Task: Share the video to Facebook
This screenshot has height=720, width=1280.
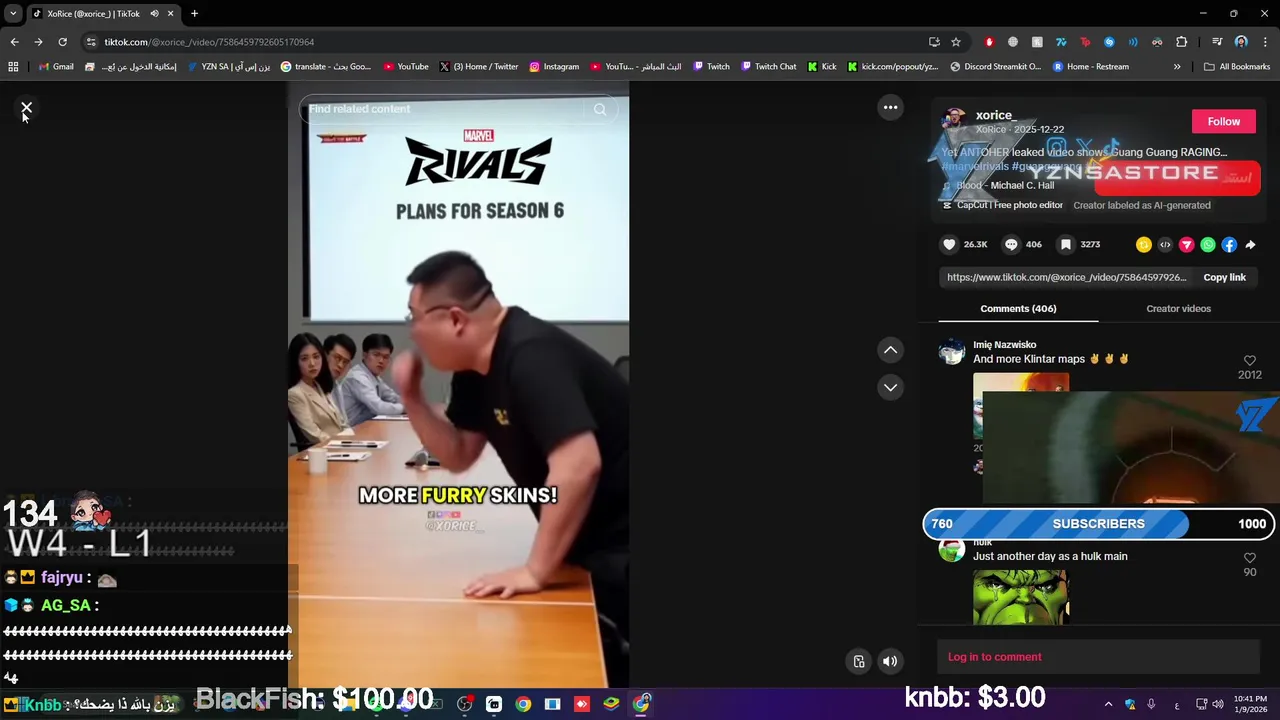Action: click(x=1229, y=244)
